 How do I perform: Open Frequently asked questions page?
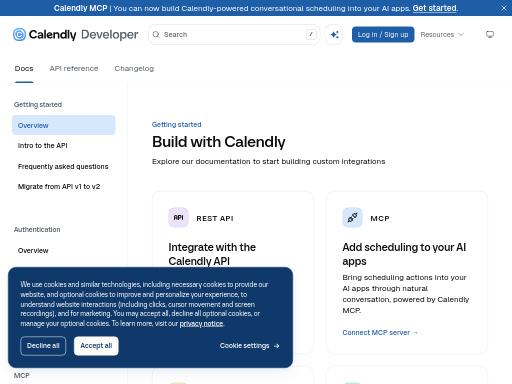click(x=63, y=166)
